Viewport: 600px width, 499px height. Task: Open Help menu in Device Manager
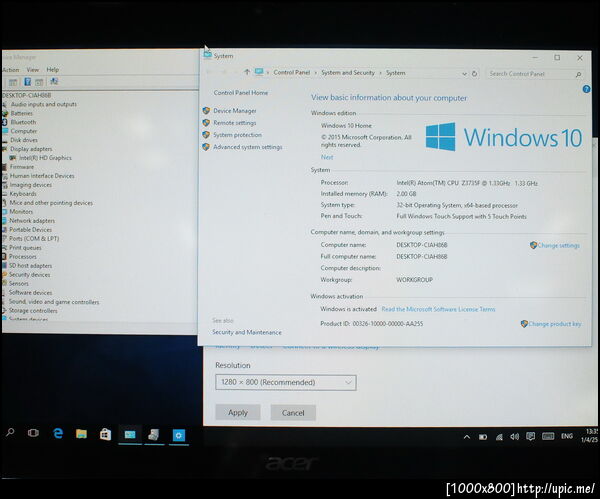[x=52, y=70]
